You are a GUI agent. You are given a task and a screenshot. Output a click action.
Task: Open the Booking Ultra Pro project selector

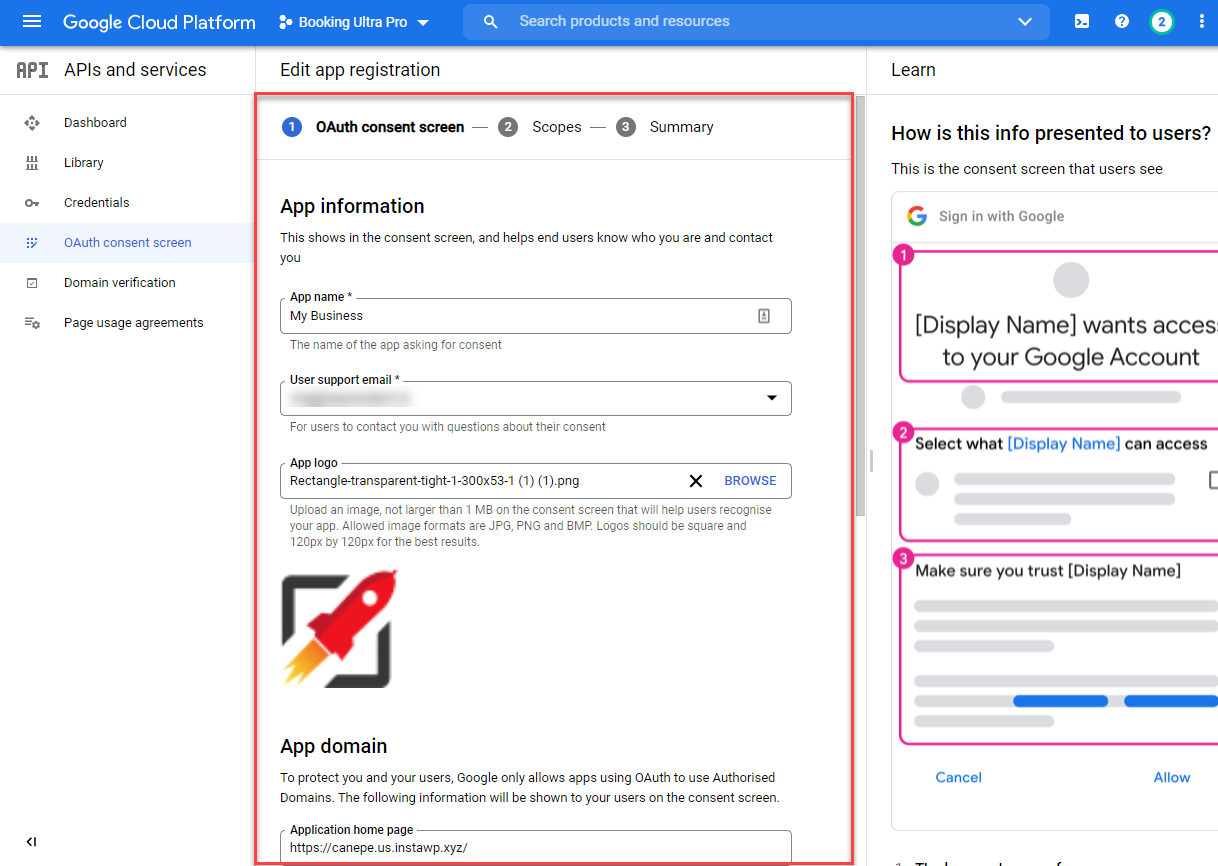click(354, 22)
